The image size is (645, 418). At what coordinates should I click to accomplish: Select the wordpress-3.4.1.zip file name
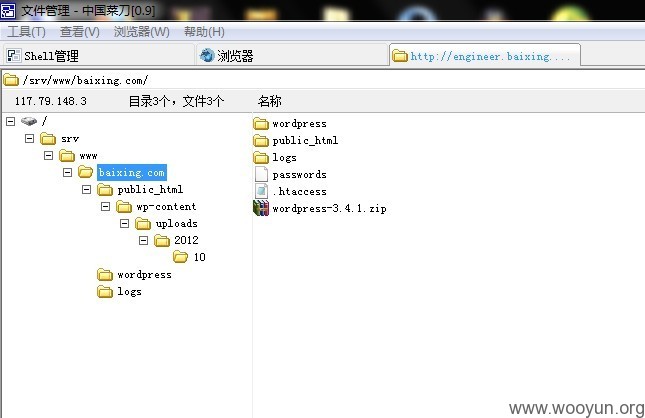tap(329, 209)
